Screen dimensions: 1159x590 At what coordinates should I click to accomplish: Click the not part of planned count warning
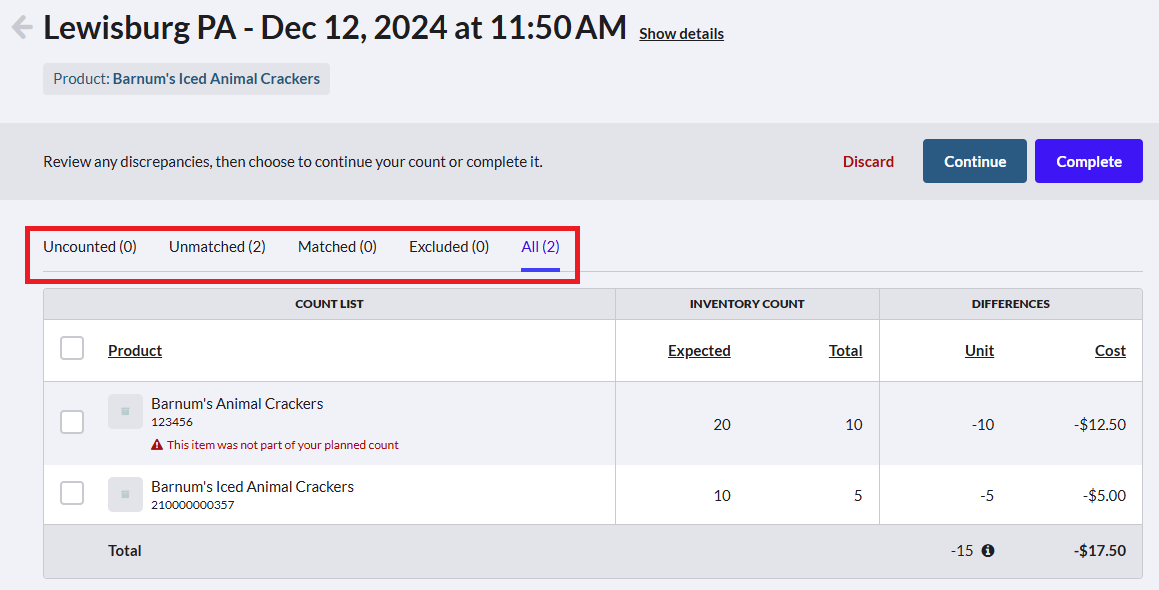point(282,445)
